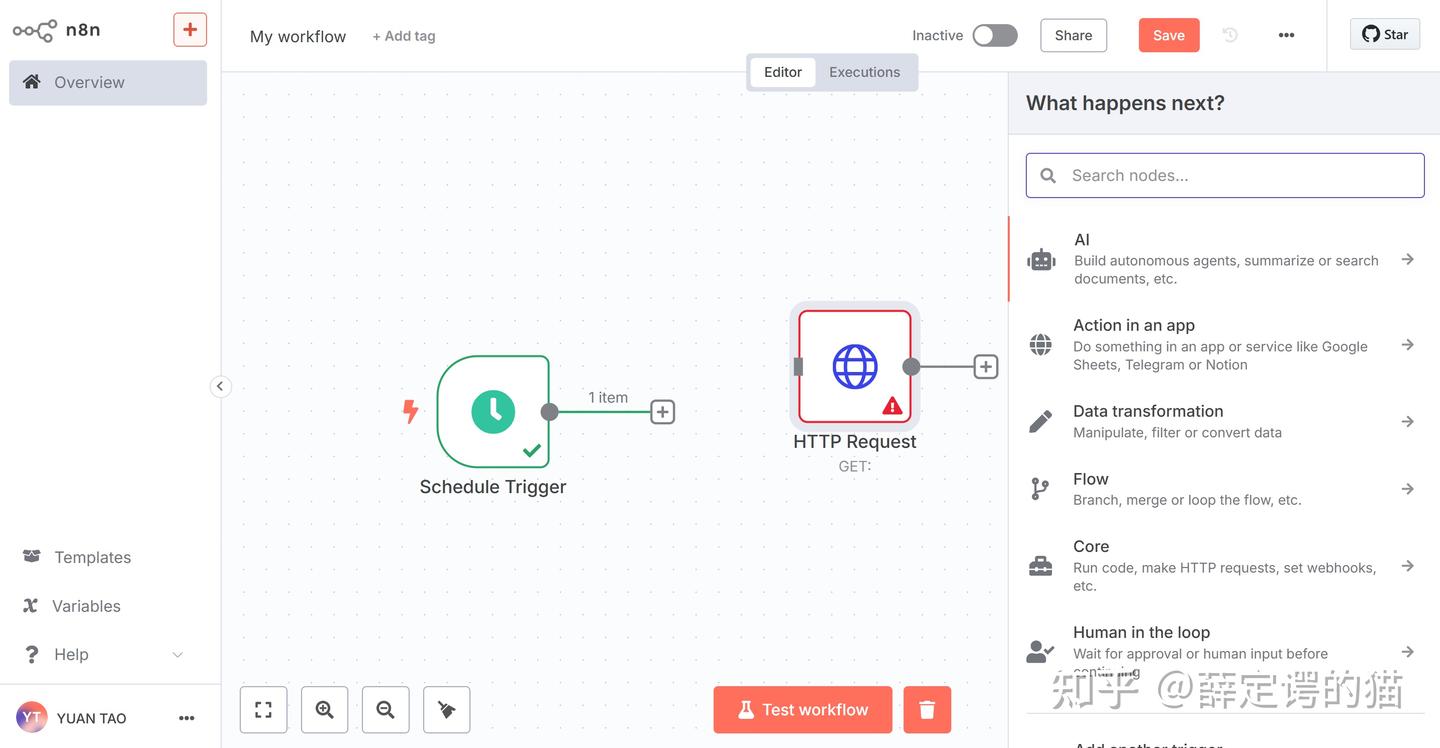The image size is (1440, 748).
Task: Click the fit-to-view canvas icon
Action: point(264,710)
